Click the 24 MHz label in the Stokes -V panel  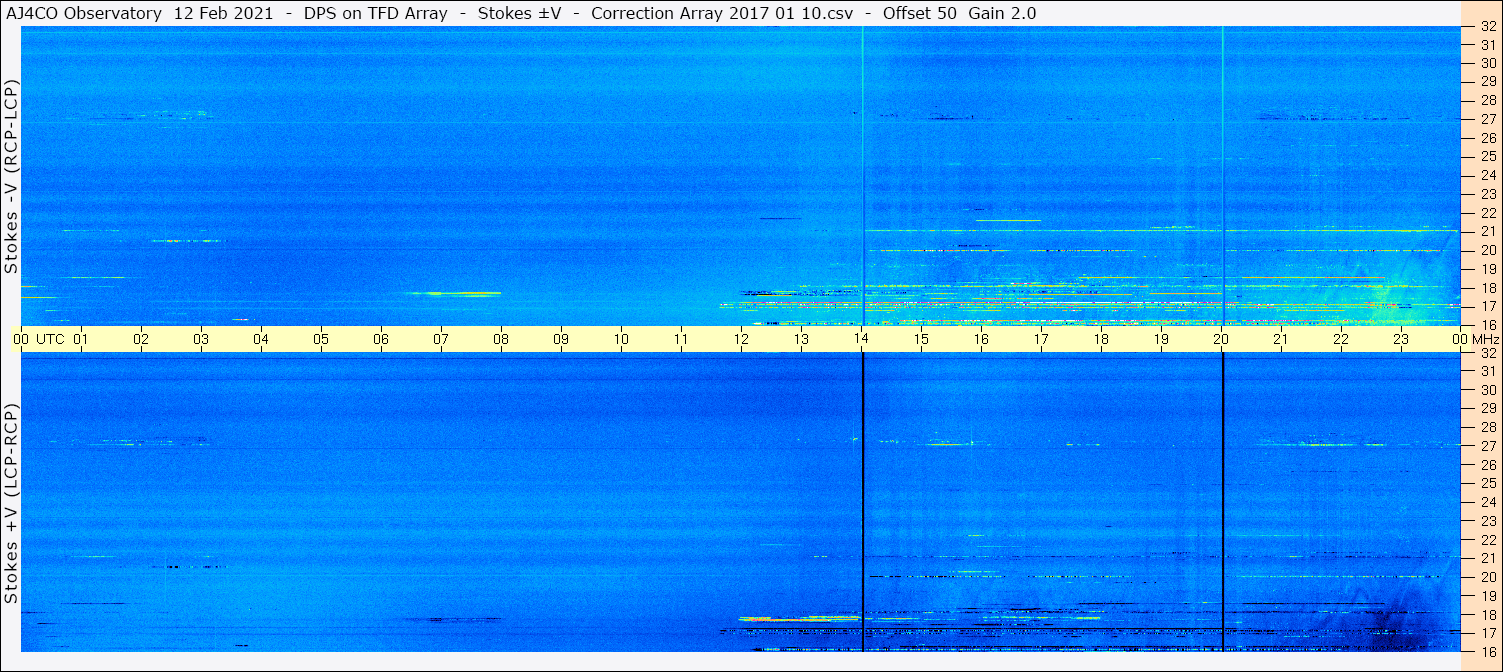pos(1487,176)
